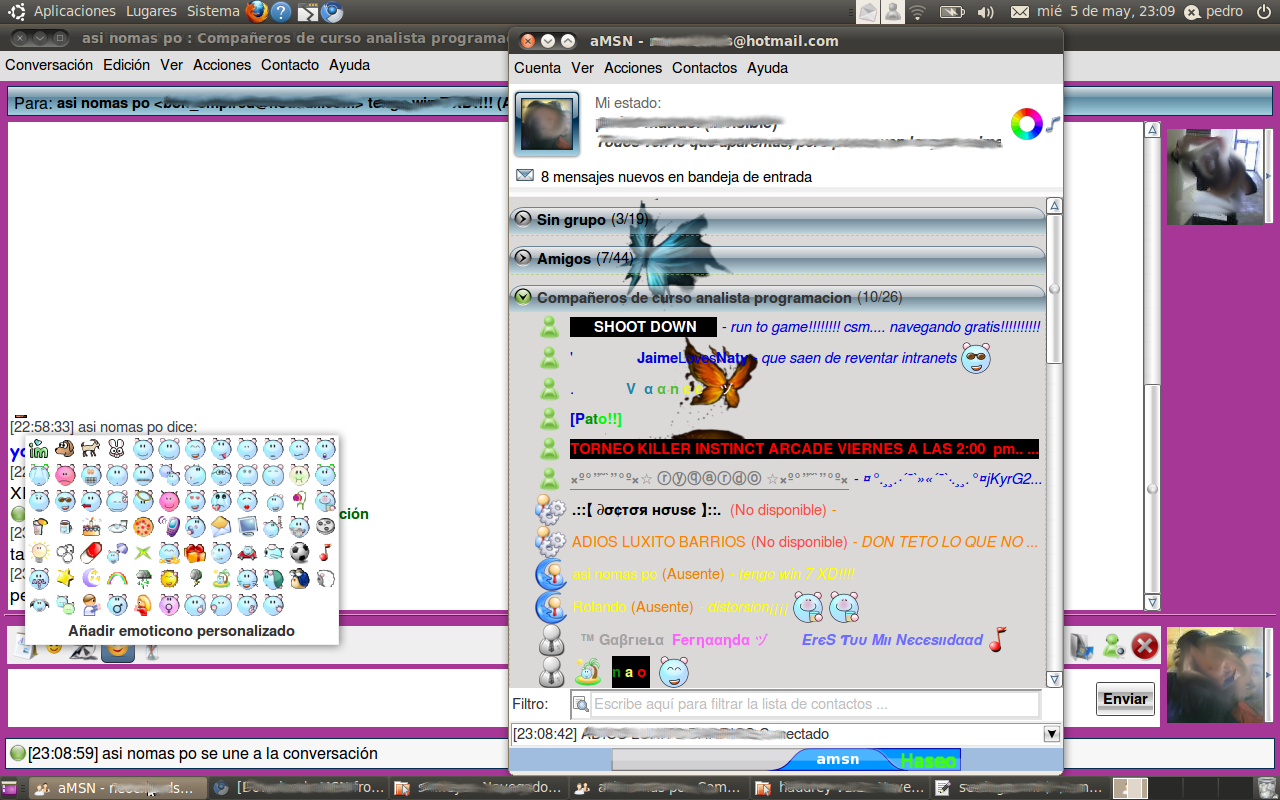Screen dimensions: 1280x800
Task: Expand the Sin grupo contact group
Action: 522,219
